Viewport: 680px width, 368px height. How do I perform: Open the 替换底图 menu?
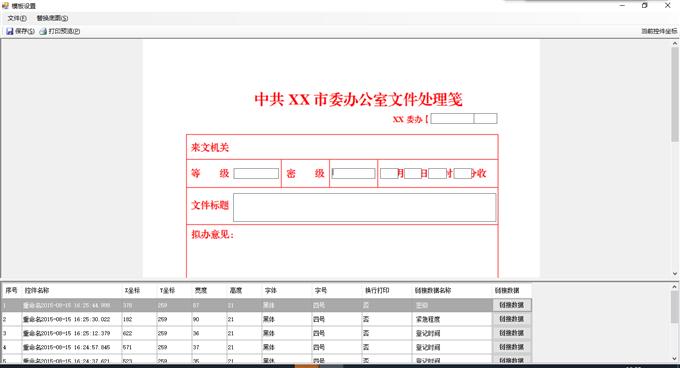[x=52, y=18]
